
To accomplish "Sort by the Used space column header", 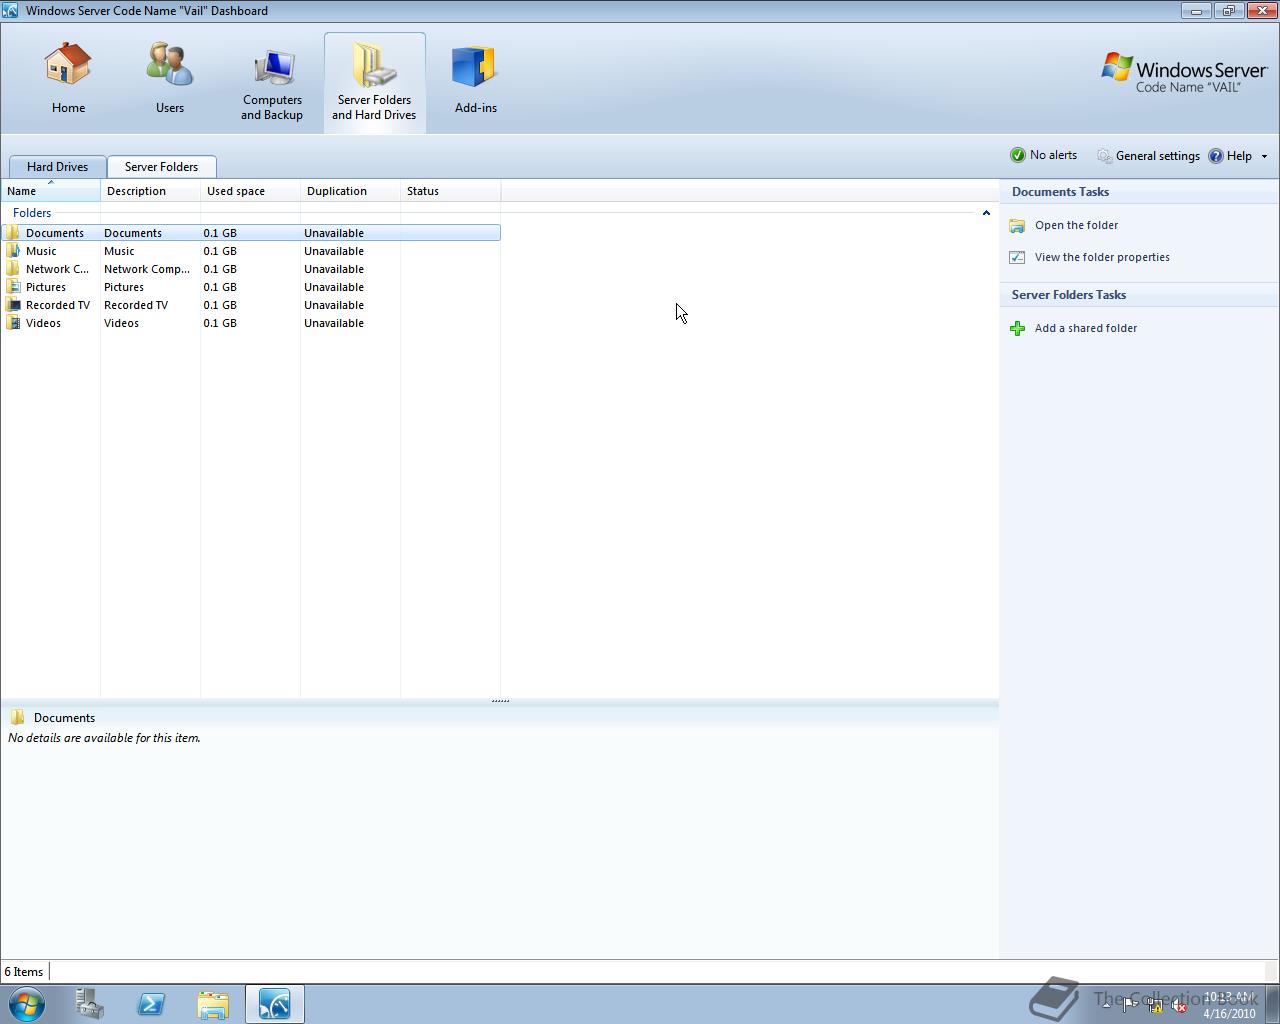I will 250,191.
